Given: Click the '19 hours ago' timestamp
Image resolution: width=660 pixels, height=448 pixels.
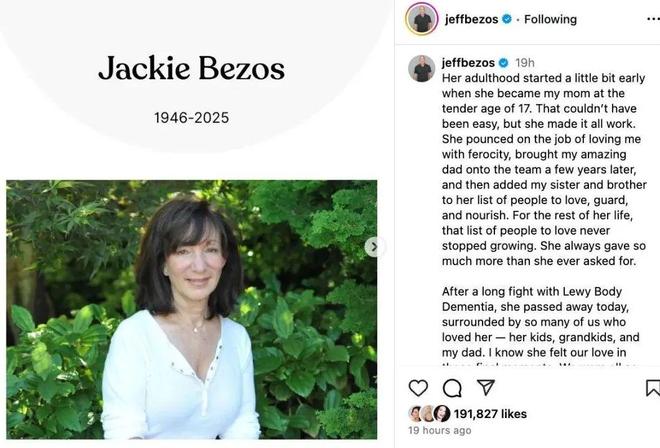Looking at the screenshot, I should pyautogui.click(x=440, y=431).
